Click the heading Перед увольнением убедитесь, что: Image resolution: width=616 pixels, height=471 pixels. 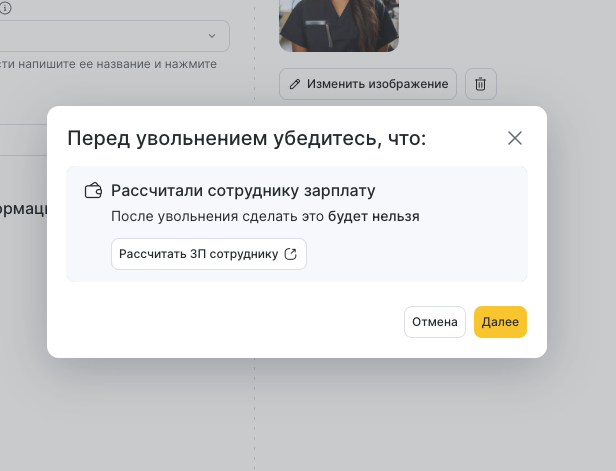click(246, 138)
